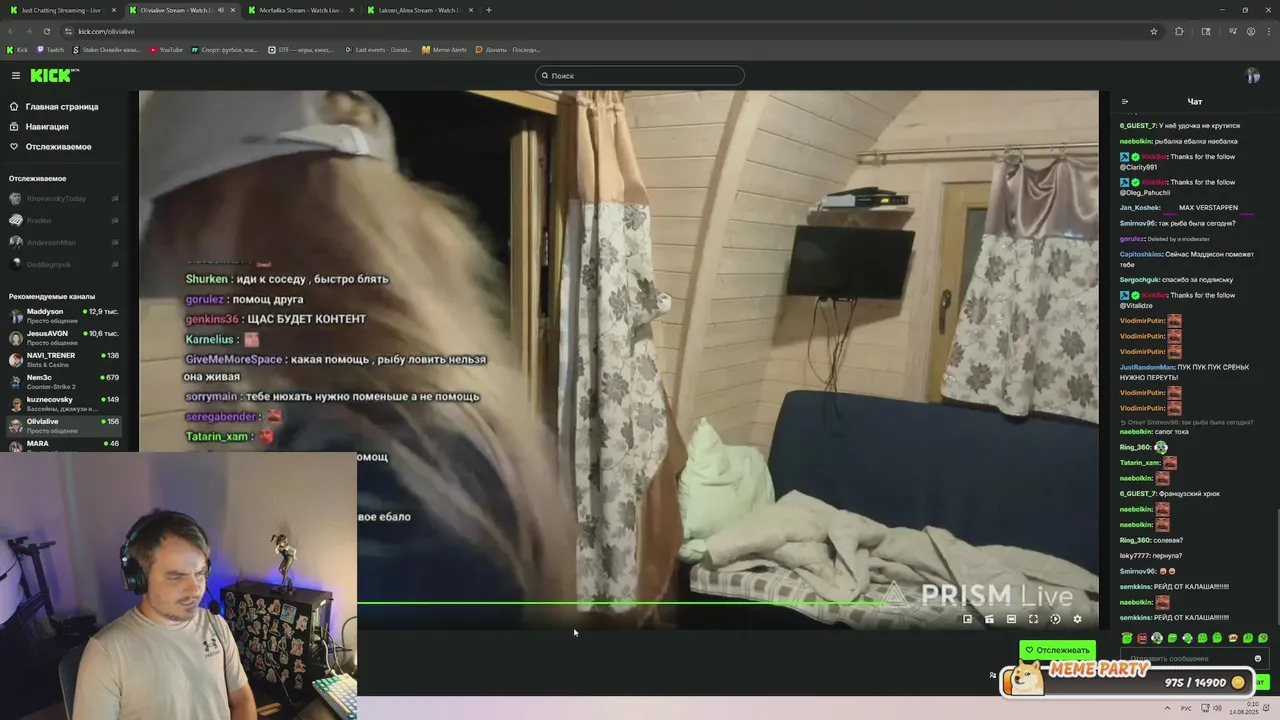Open Meme Alerts bookmark

click(444, 49)
